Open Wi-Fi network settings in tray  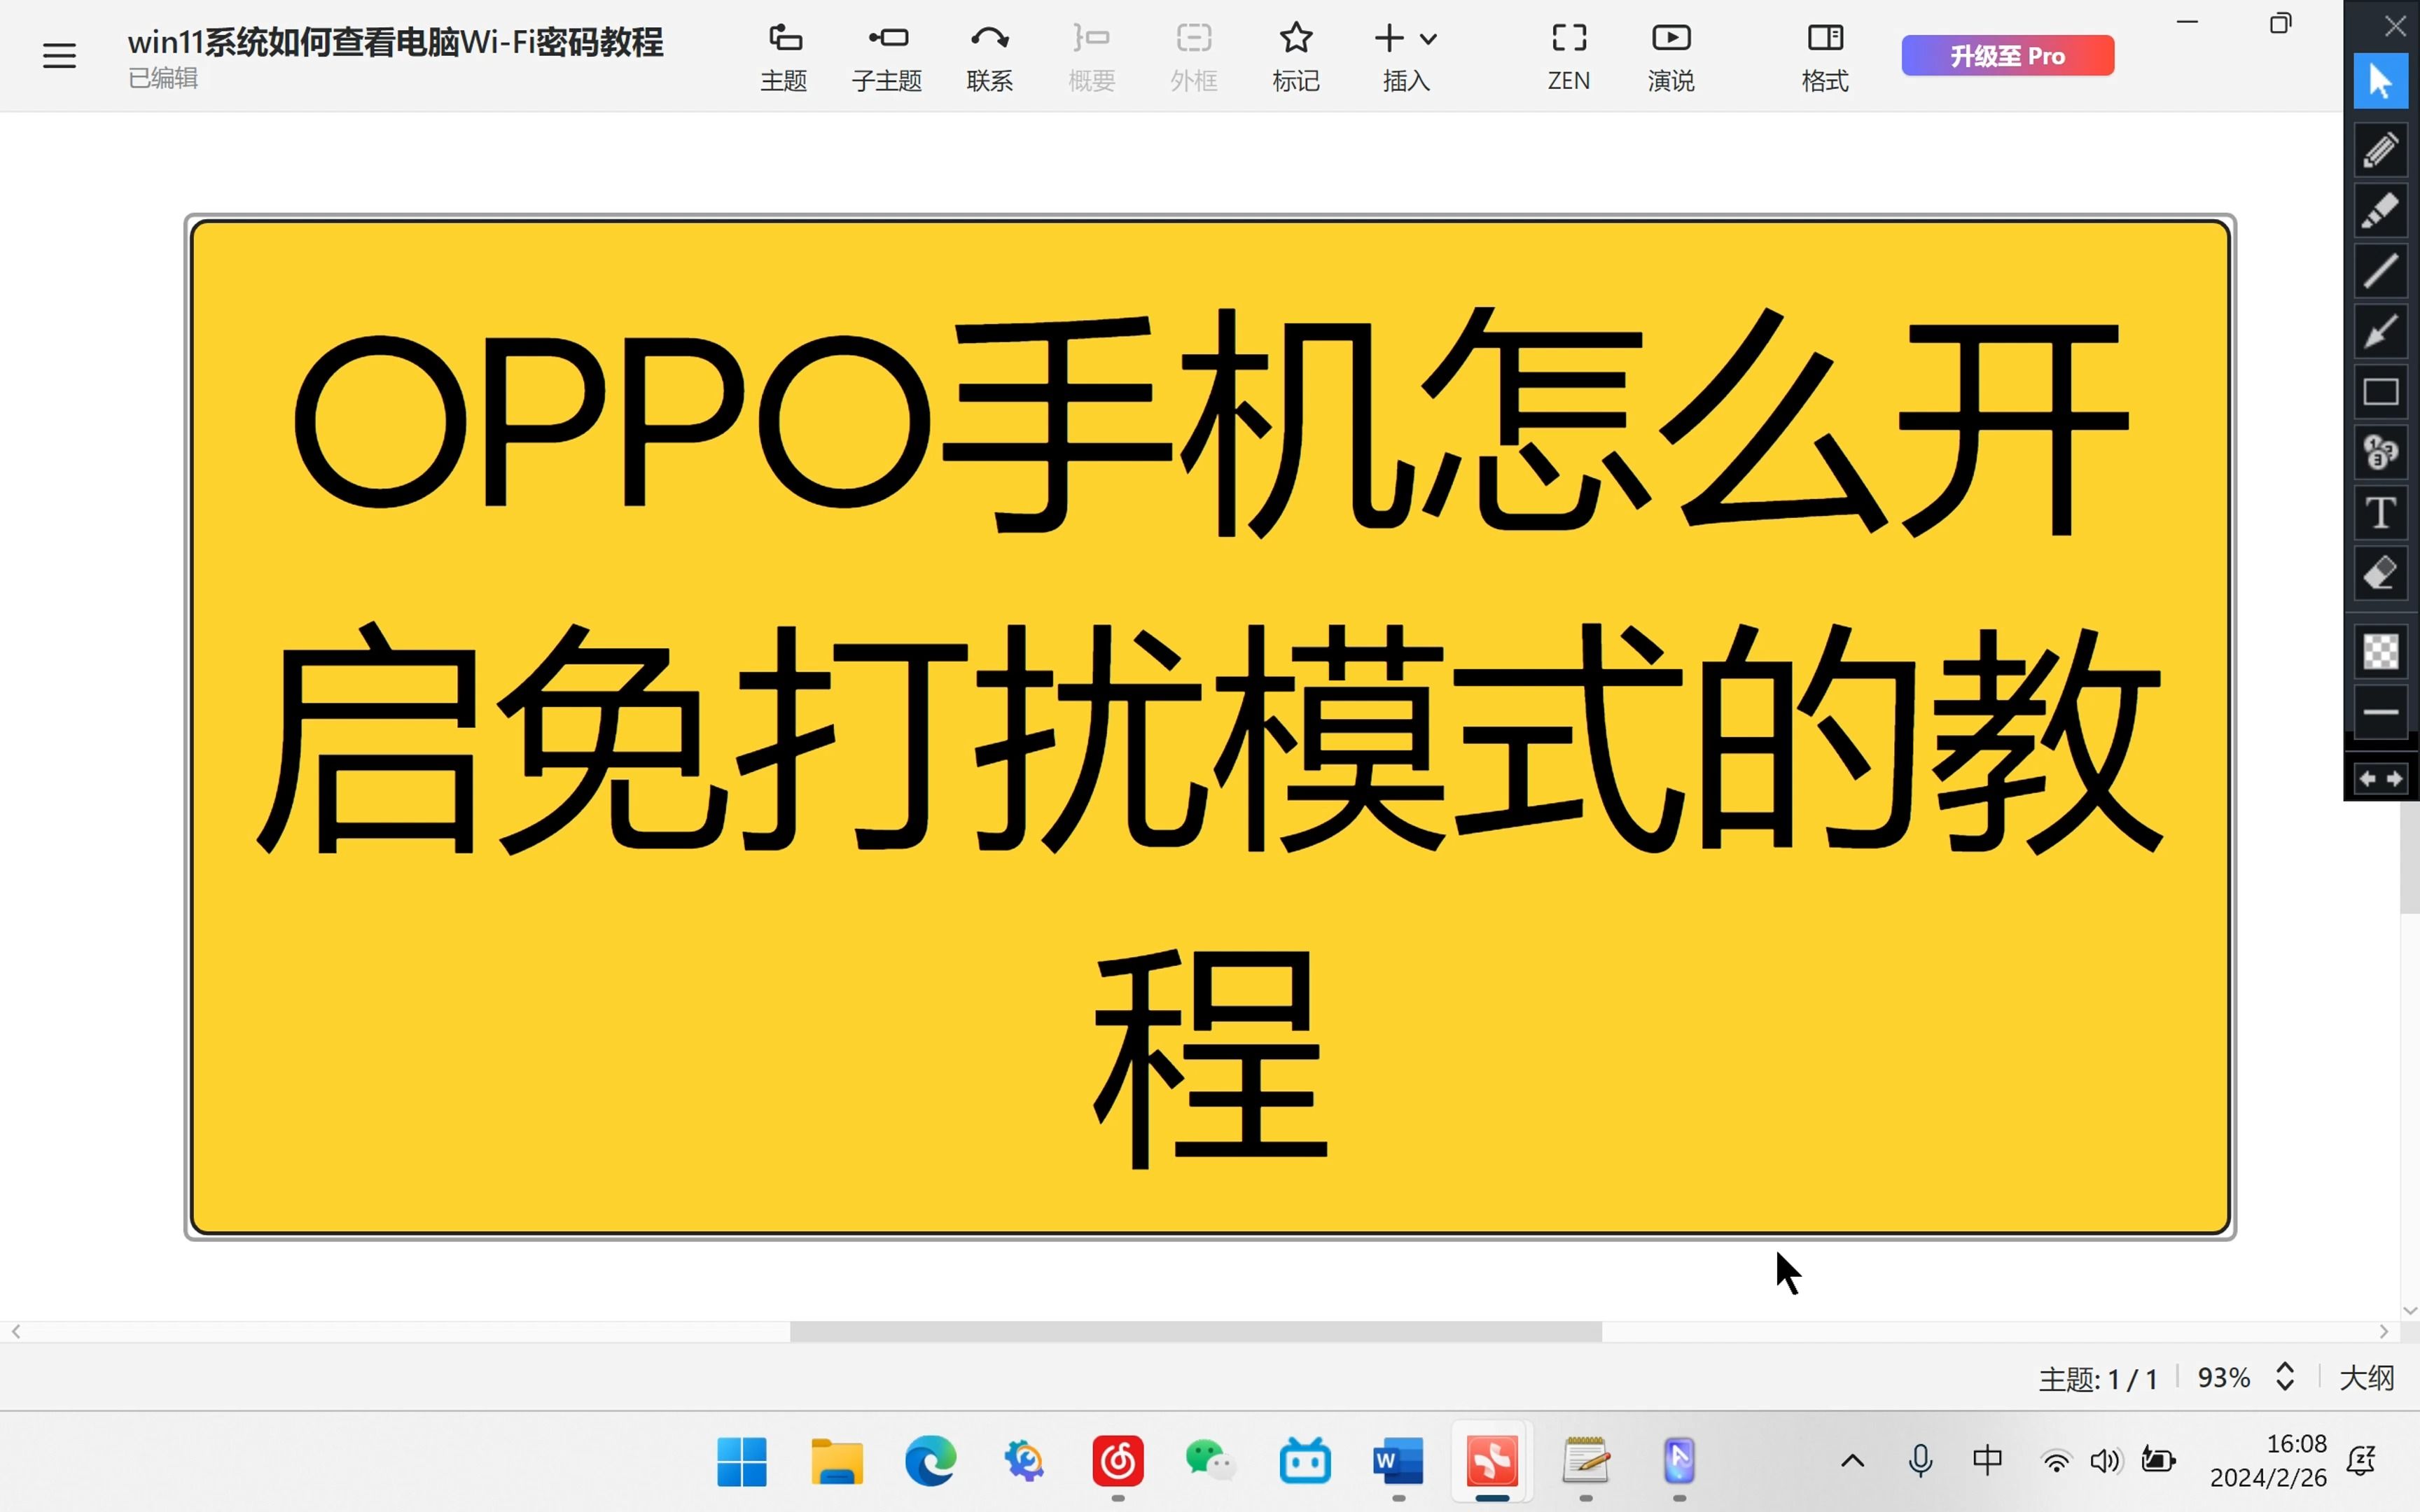2056,1462
